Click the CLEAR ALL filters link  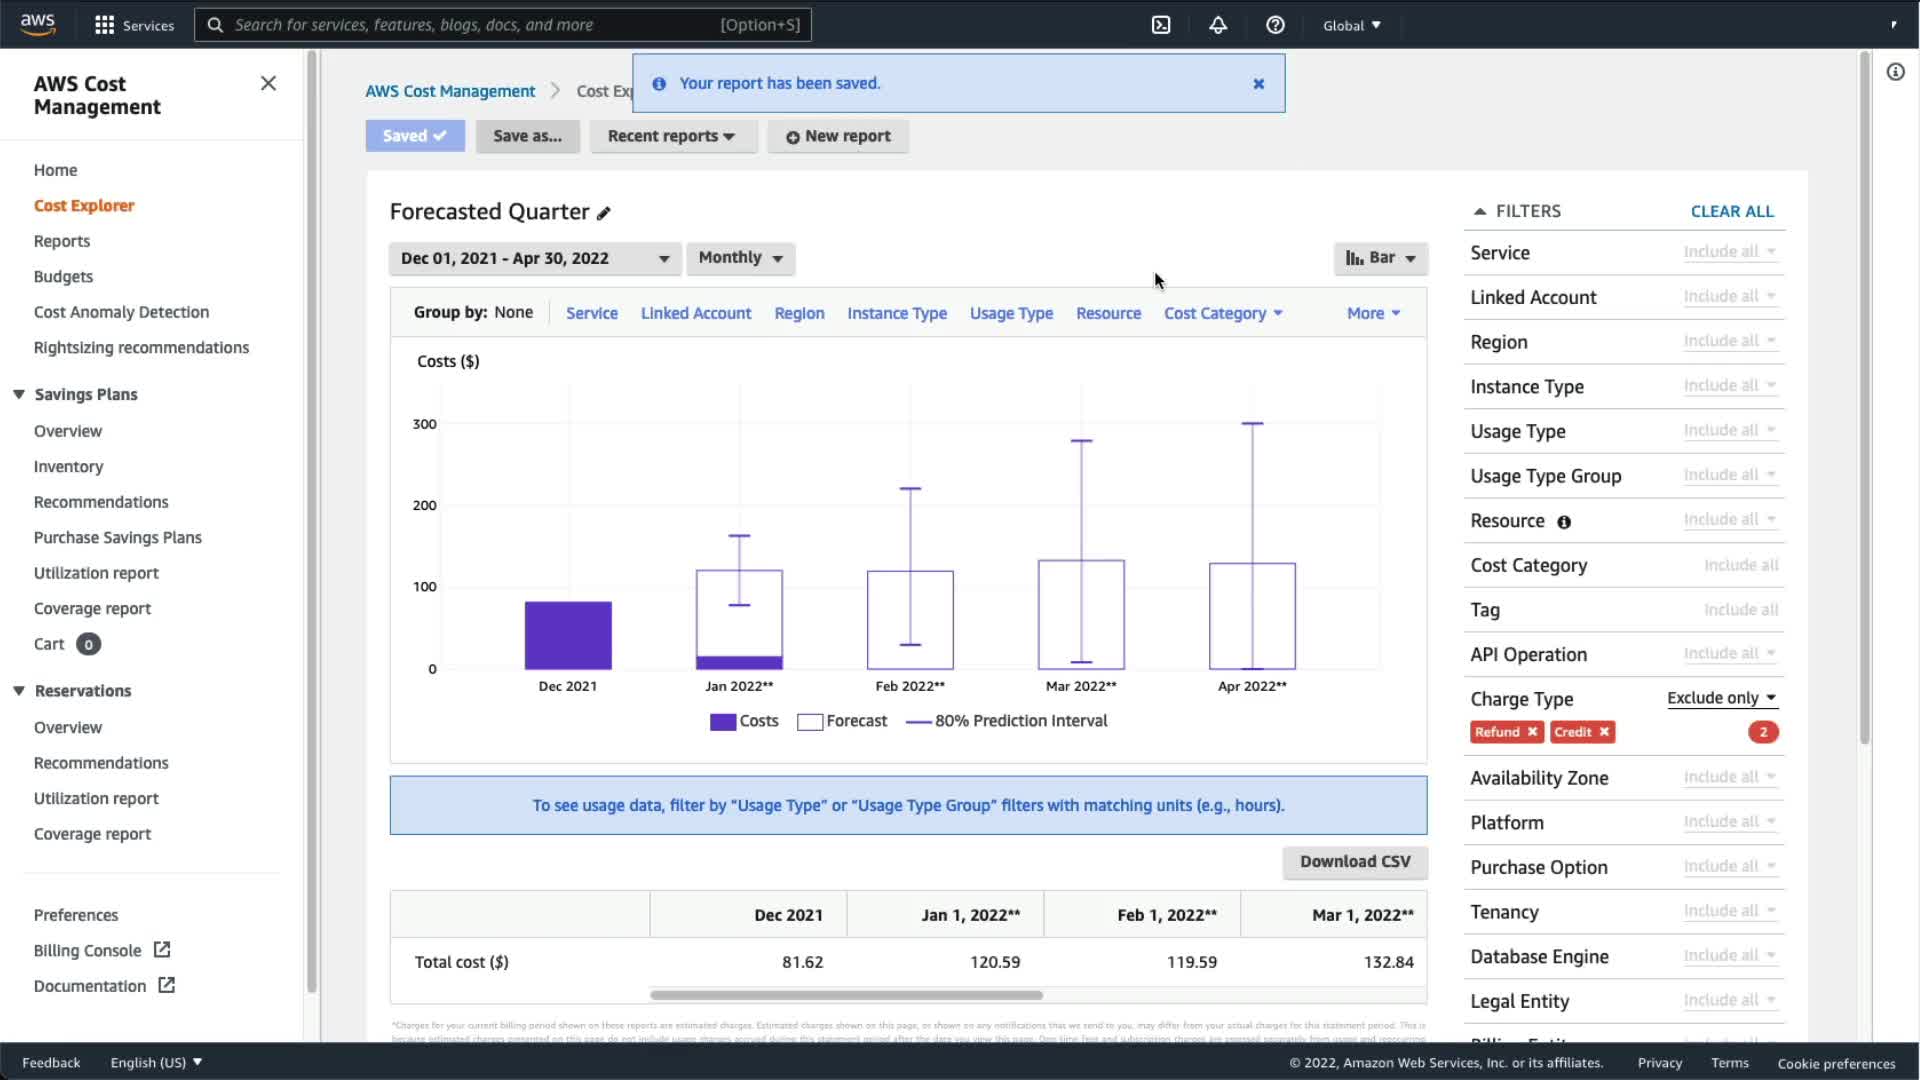click(1731, 211)
